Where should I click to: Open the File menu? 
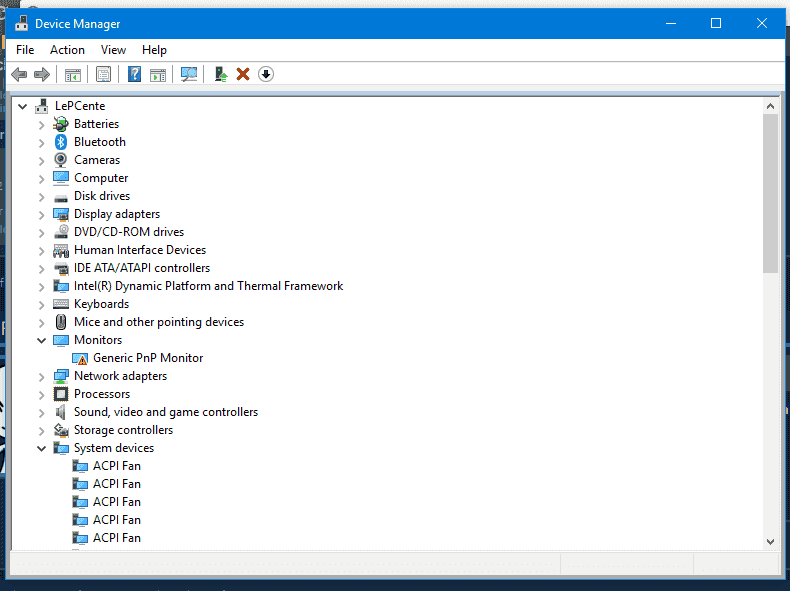(25, 50)
